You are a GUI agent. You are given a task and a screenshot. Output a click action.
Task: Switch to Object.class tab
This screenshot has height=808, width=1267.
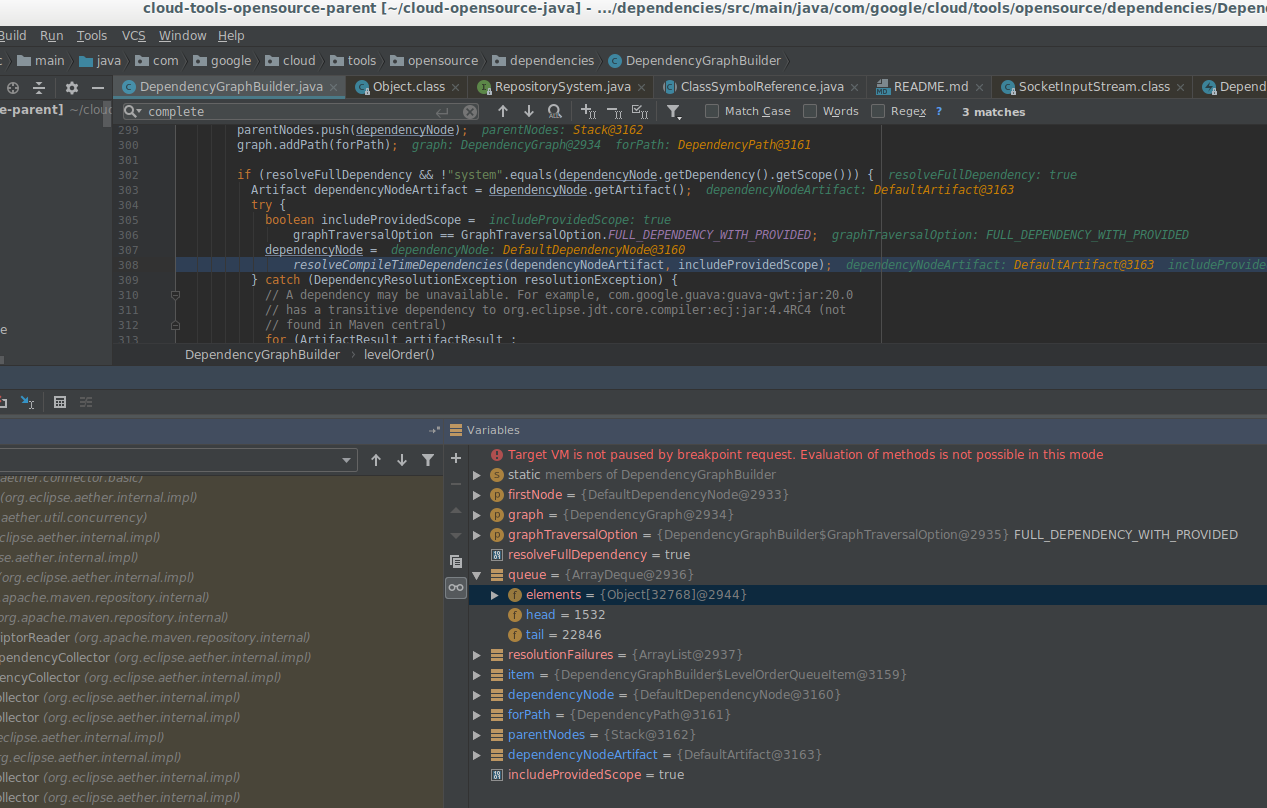click(x=408, y=87)
